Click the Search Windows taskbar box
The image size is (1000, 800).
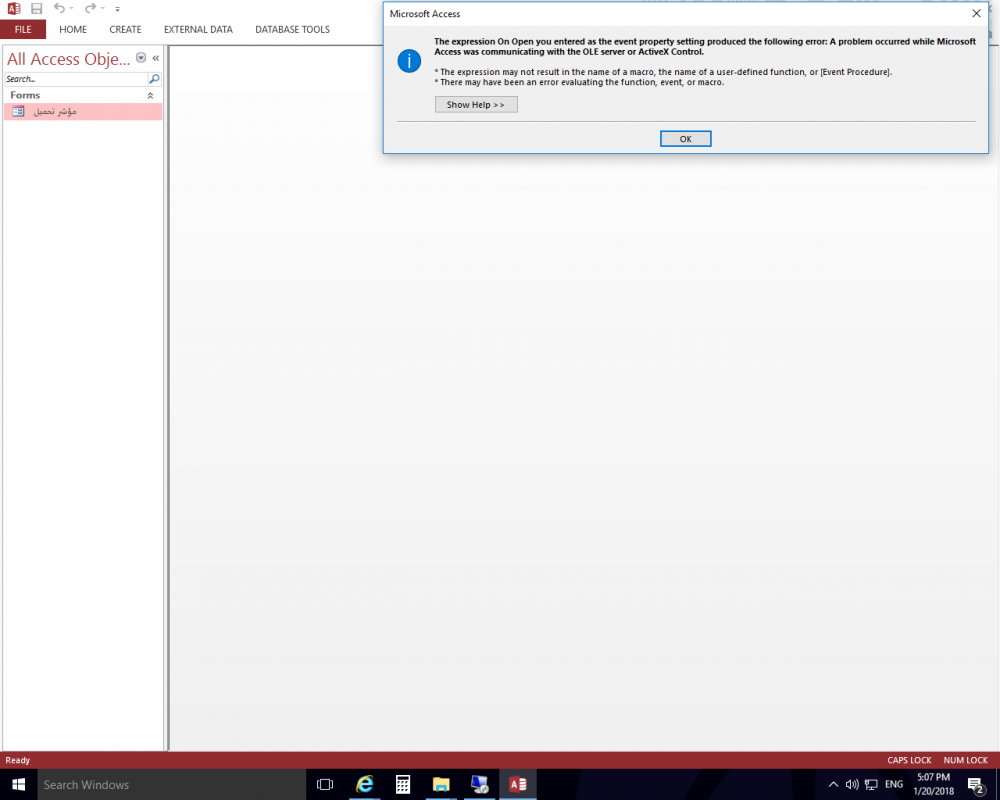pos(171,785)
